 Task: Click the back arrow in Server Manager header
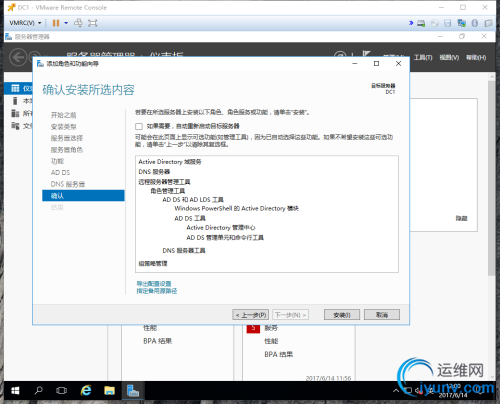(x=18, y=57)
